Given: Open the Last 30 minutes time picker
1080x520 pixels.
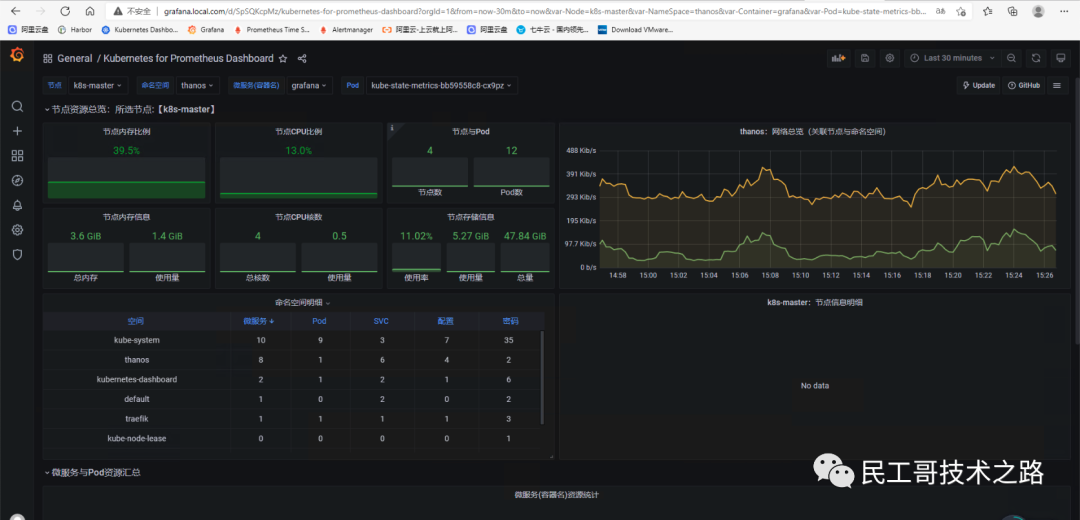Looking at the screenshot, I should click(952, 59).
